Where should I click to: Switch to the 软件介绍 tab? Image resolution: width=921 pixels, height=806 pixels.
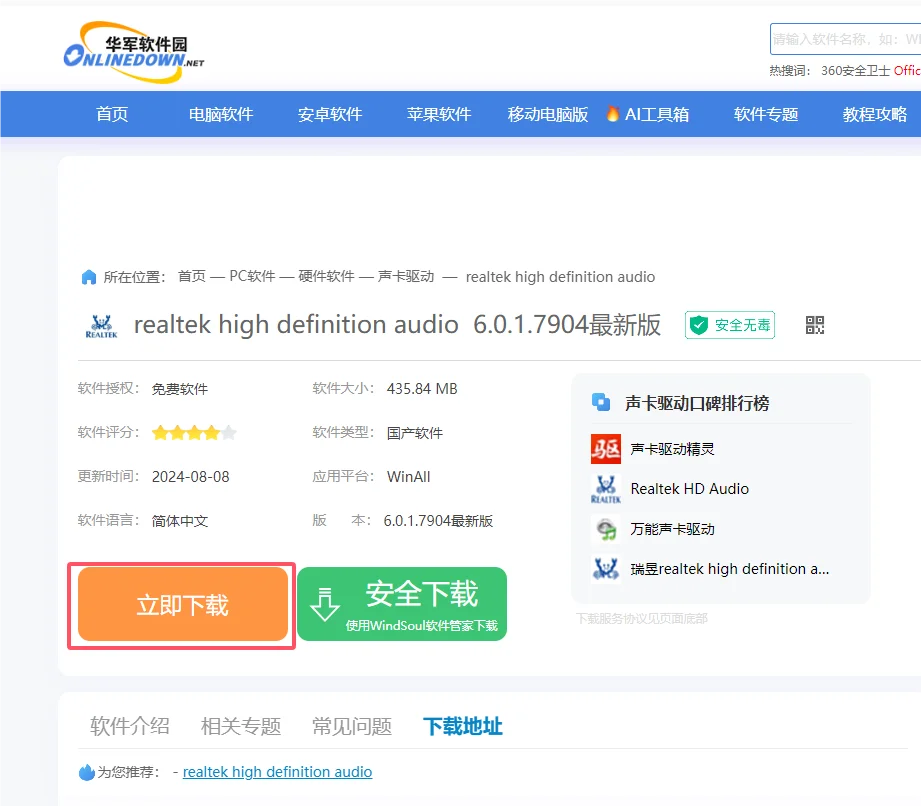coord(130,726)
